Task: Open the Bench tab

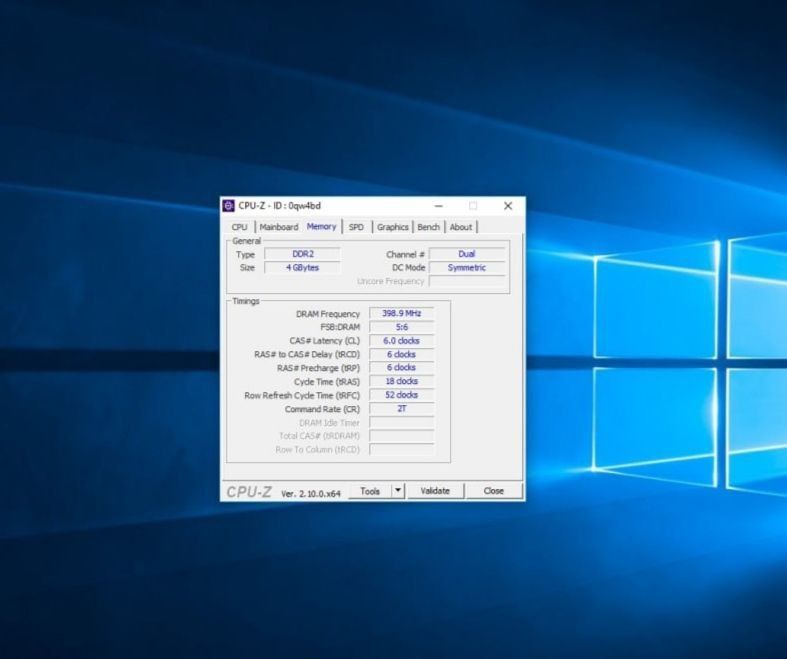Action: click(429, 227)
